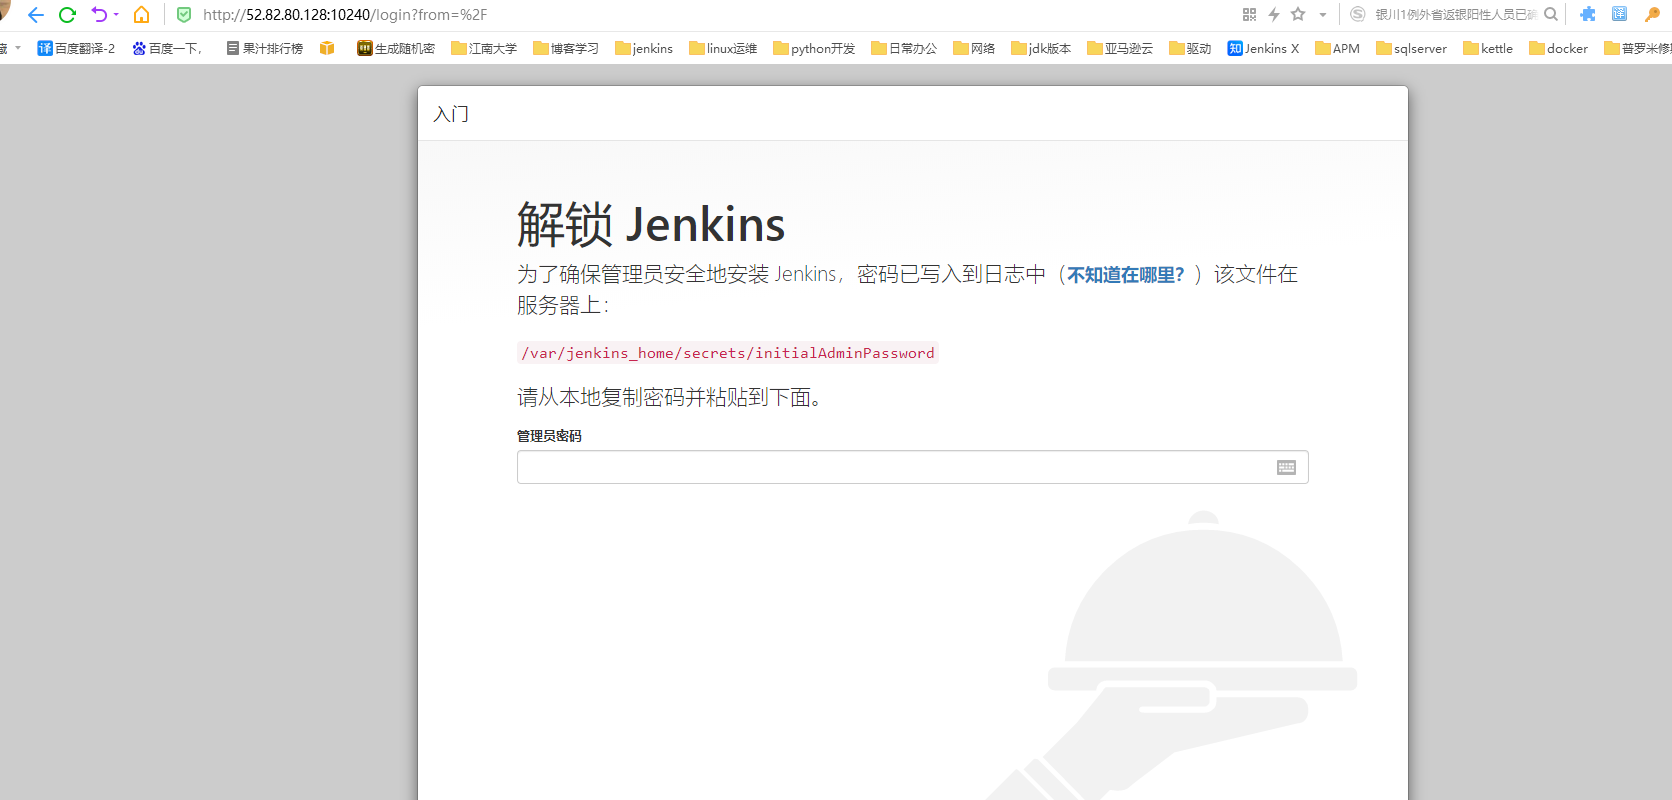Open the QR code grid icon
The width and height of the screenshot is (1672, 800).
pyautogui.click(x=1249, y=14)
